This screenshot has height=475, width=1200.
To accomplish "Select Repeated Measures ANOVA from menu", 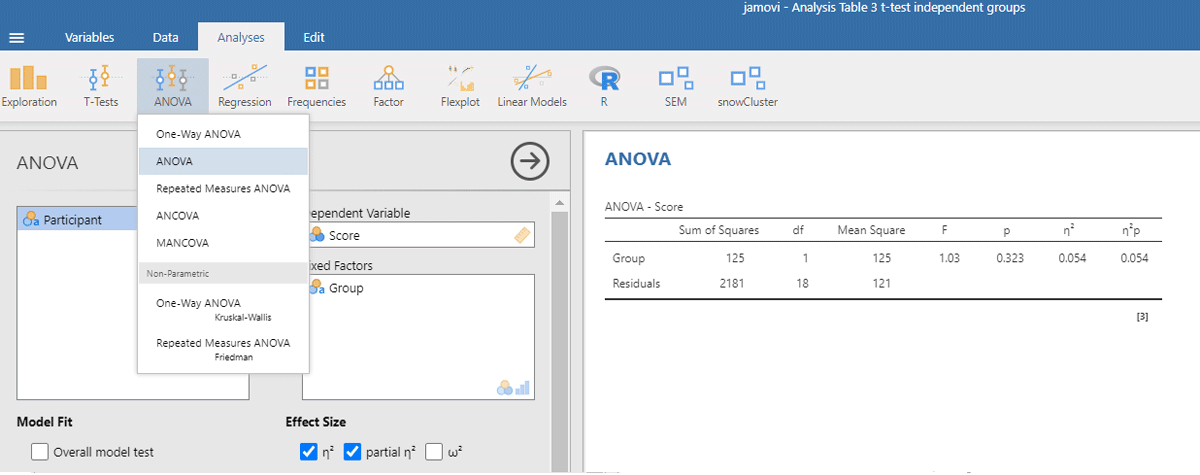I will (x=223, y=188).
